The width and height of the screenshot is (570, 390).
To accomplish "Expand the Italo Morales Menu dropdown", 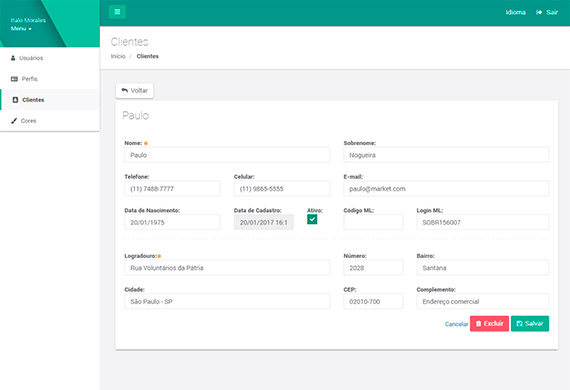I will tap(21, 29).
